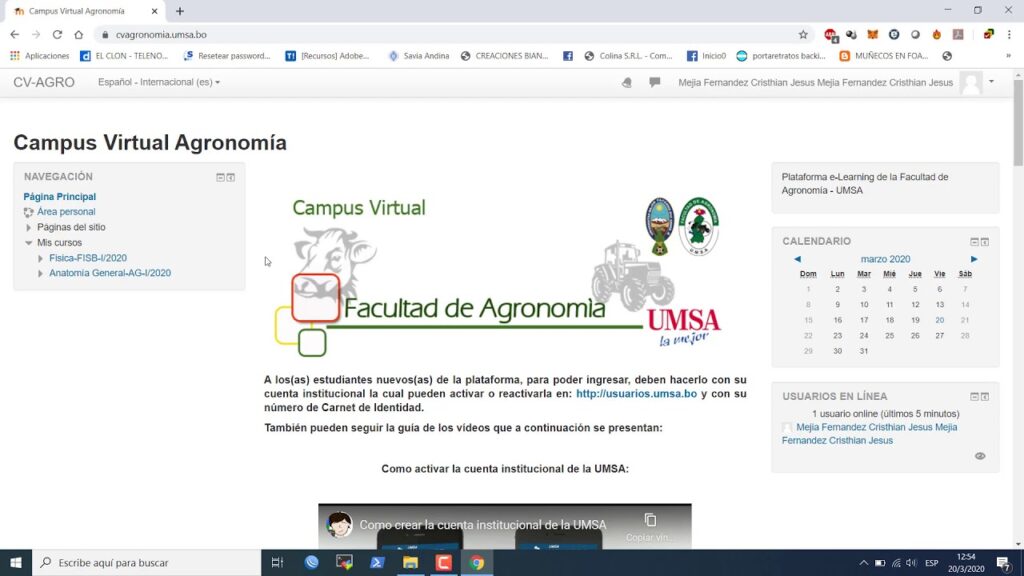The width and height of the screenshot is (1024, 576).
Task: Hide the Usuarios en línea block
Action: (x=974, y=396)
